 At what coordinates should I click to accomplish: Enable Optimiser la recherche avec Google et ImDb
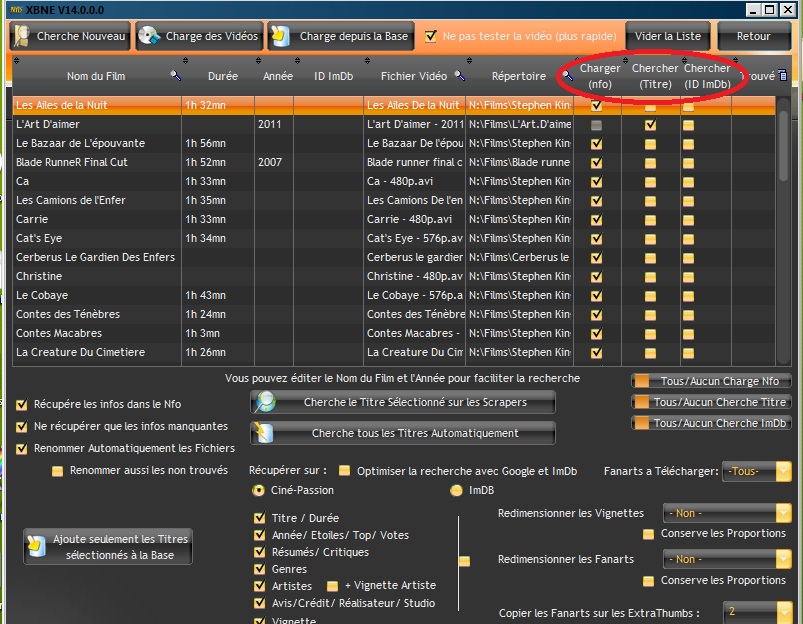(344, 470)
